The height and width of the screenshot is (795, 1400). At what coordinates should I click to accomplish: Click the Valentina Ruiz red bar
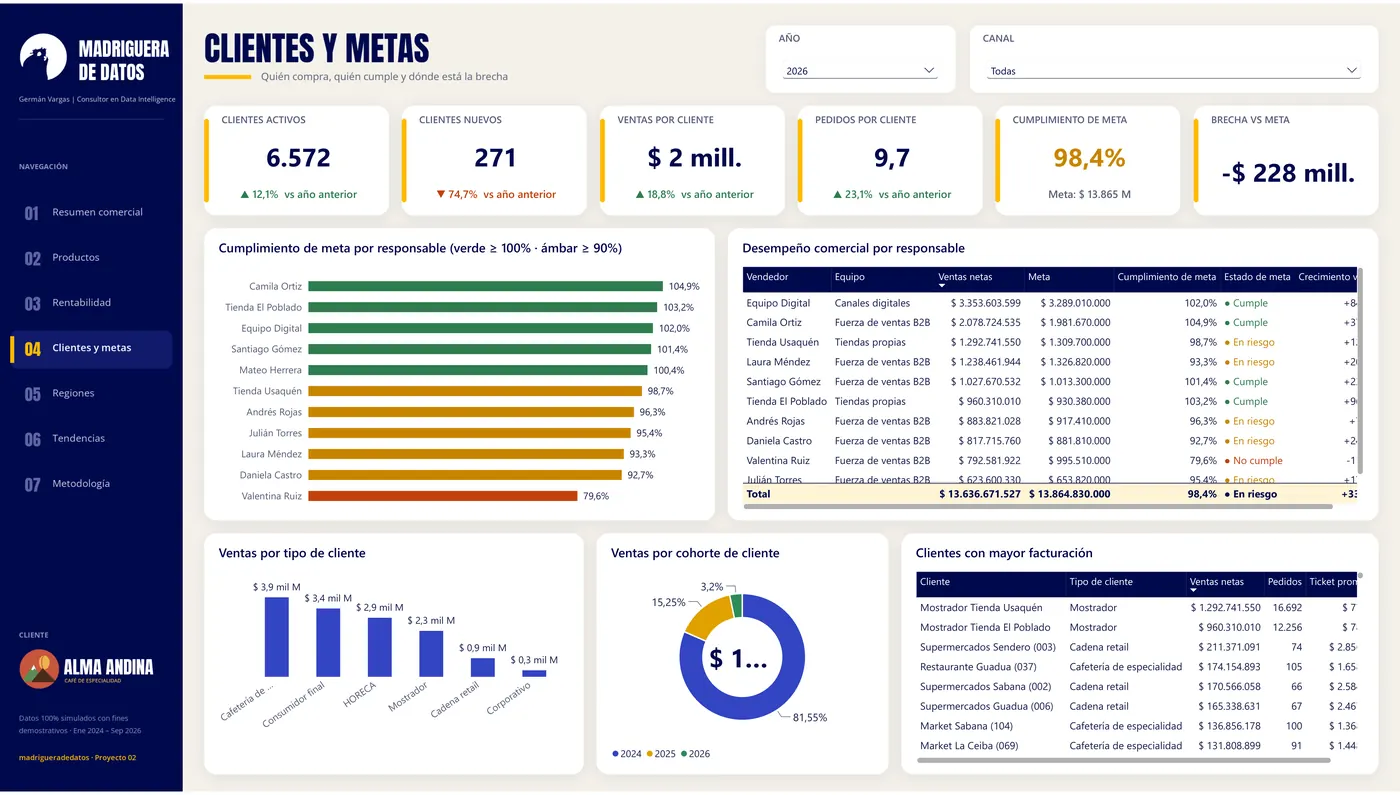[442, 496]
